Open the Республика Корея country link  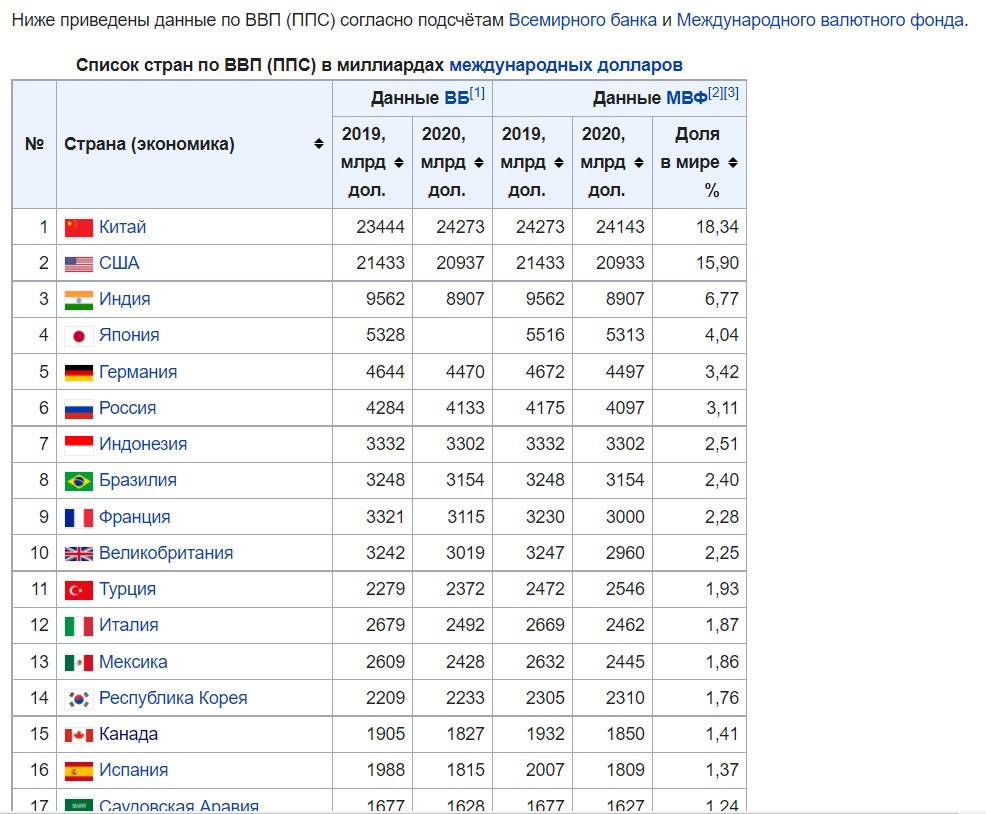[x=173, y=698]
